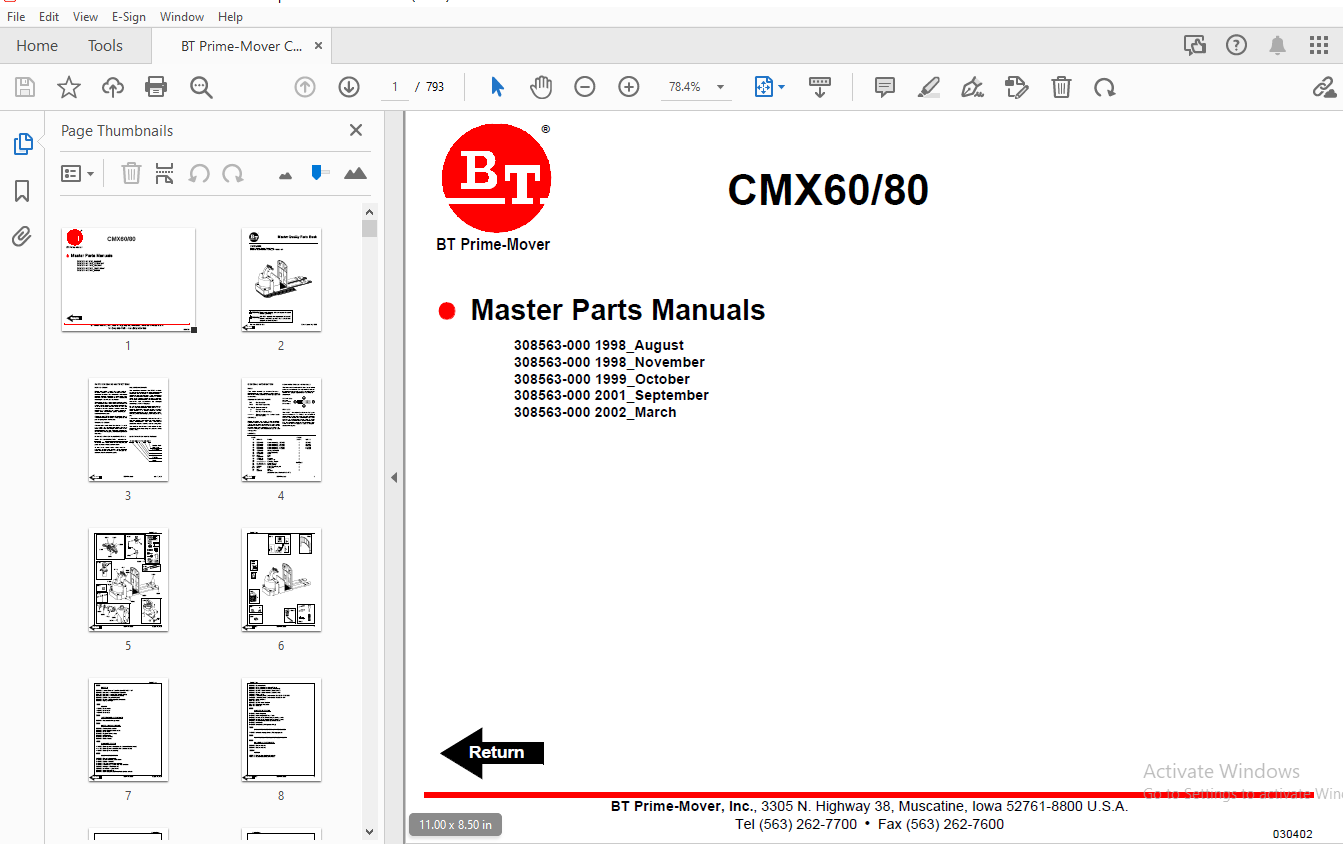Open the Help question mark icon
1343x844 pixels.
(x=1237, y=45)
